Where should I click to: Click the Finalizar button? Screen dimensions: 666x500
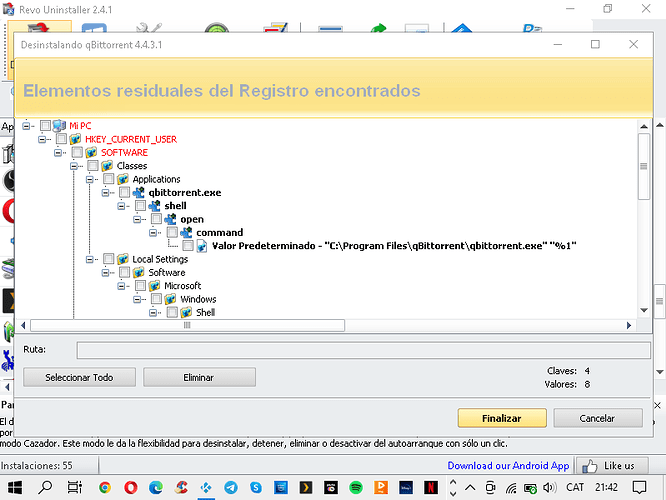[x=502, y=418]
